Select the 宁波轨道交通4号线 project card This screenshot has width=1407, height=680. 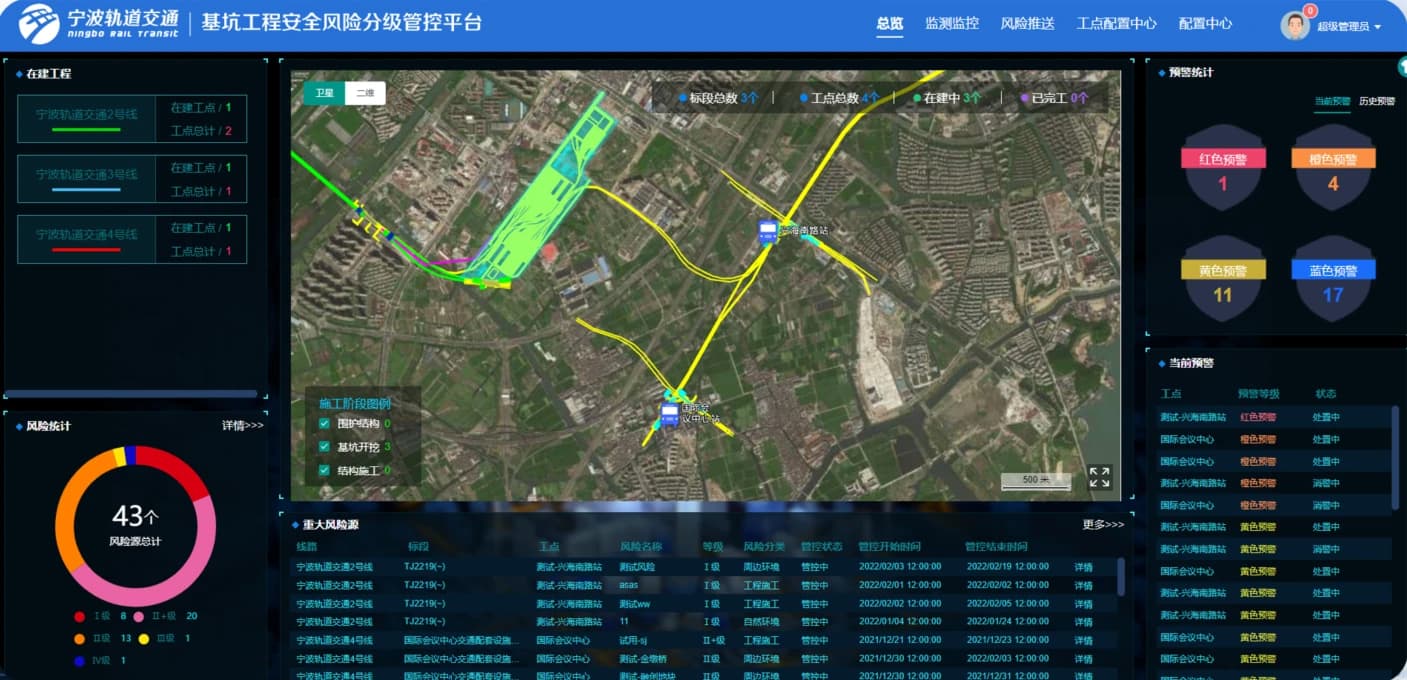132,239
